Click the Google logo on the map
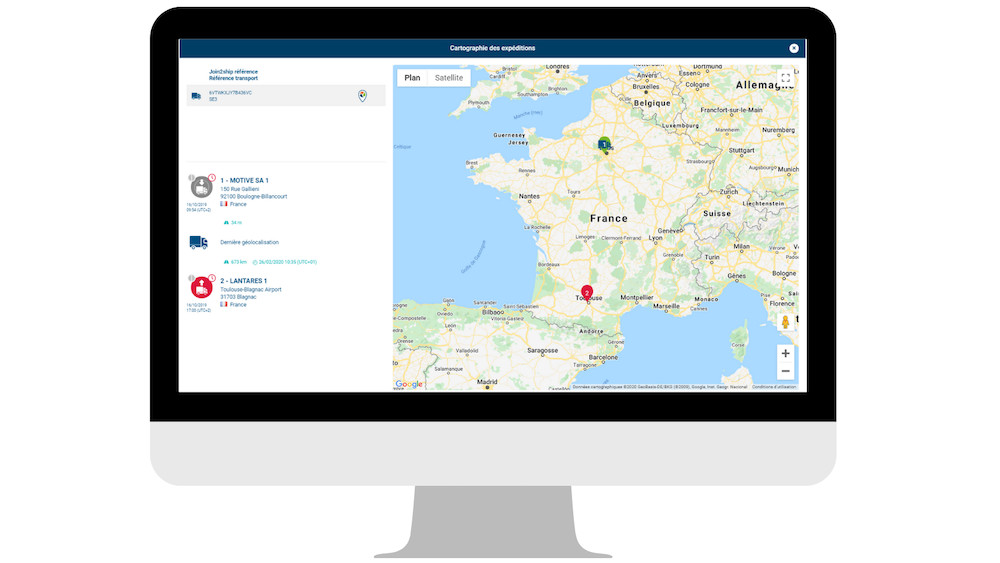The image size is (1000, 563). click(409, 384)
